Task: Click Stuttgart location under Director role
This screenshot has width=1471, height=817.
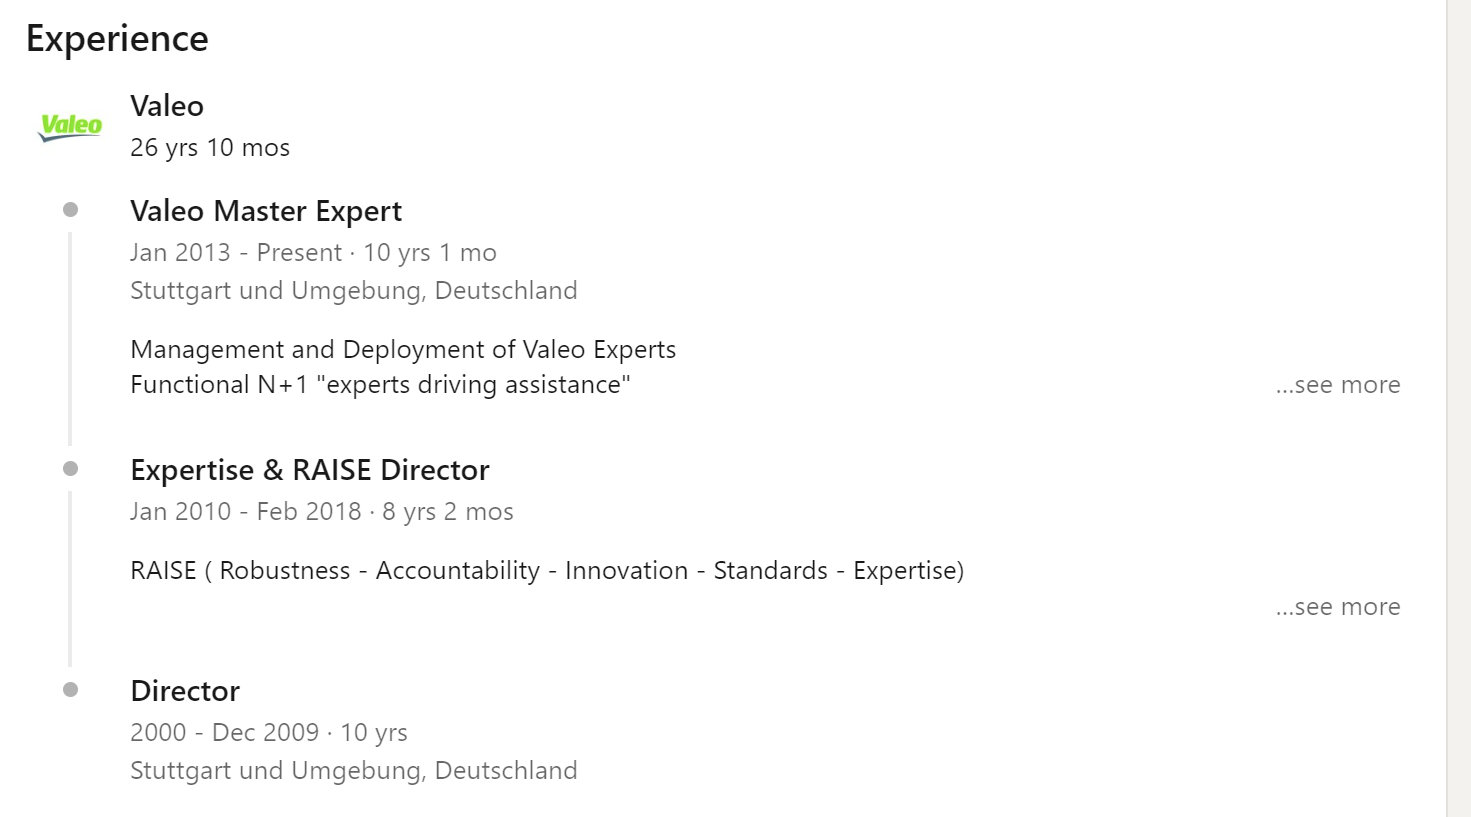Action: [354, 771]
